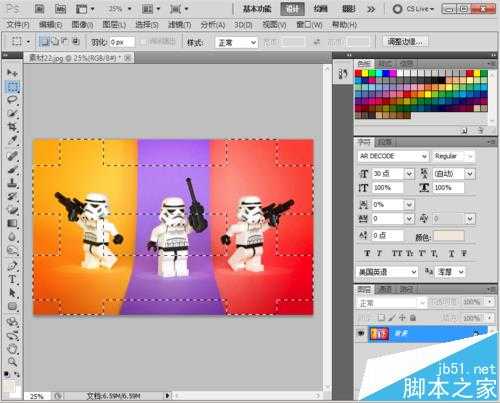Viewport: 500px width, 403px height.
Task: Select the Pen tool
Action: pyautogui.click(x=12, y=266)
